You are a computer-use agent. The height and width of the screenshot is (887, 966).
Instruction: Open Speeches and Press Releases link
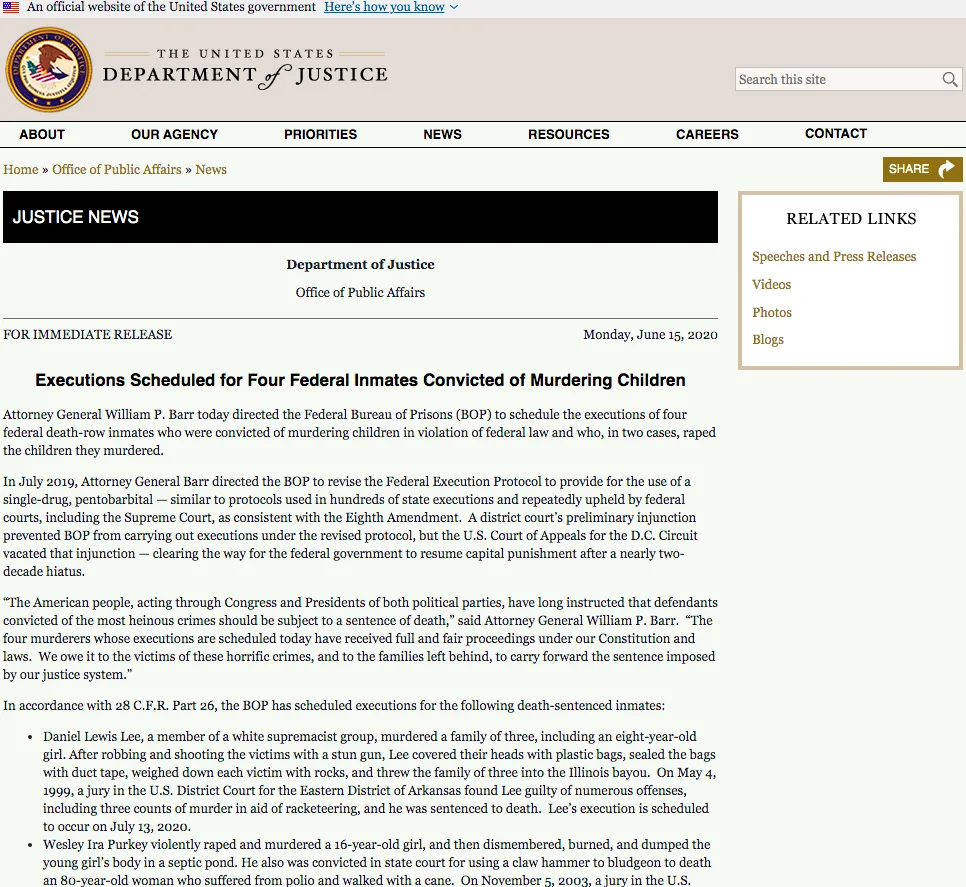tap(834, 256)
